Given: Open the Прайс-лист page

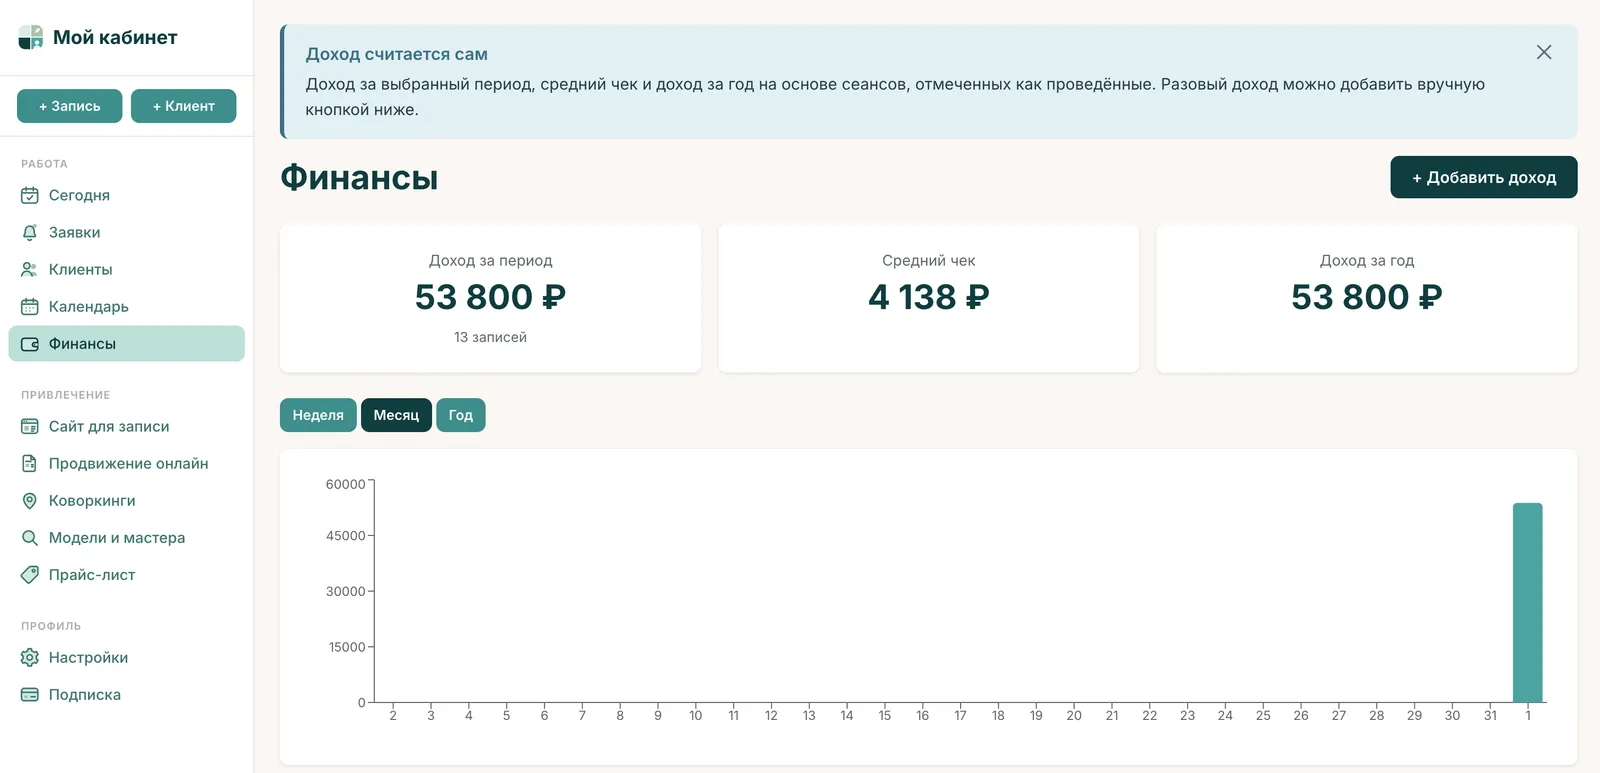Looking at the screenshot, I should pos(127,574).
